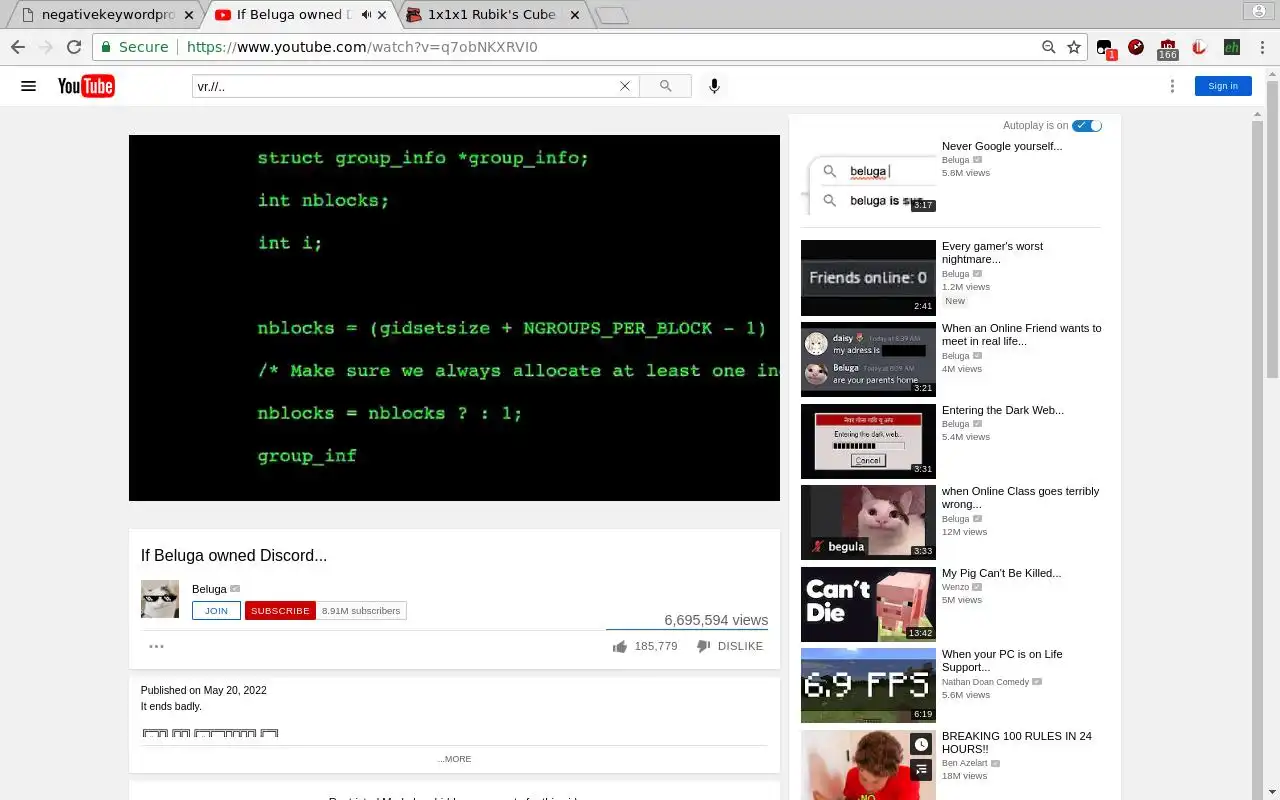
Task: Open 'Never Google yourself...' video title
Action: pos(1002,146)
